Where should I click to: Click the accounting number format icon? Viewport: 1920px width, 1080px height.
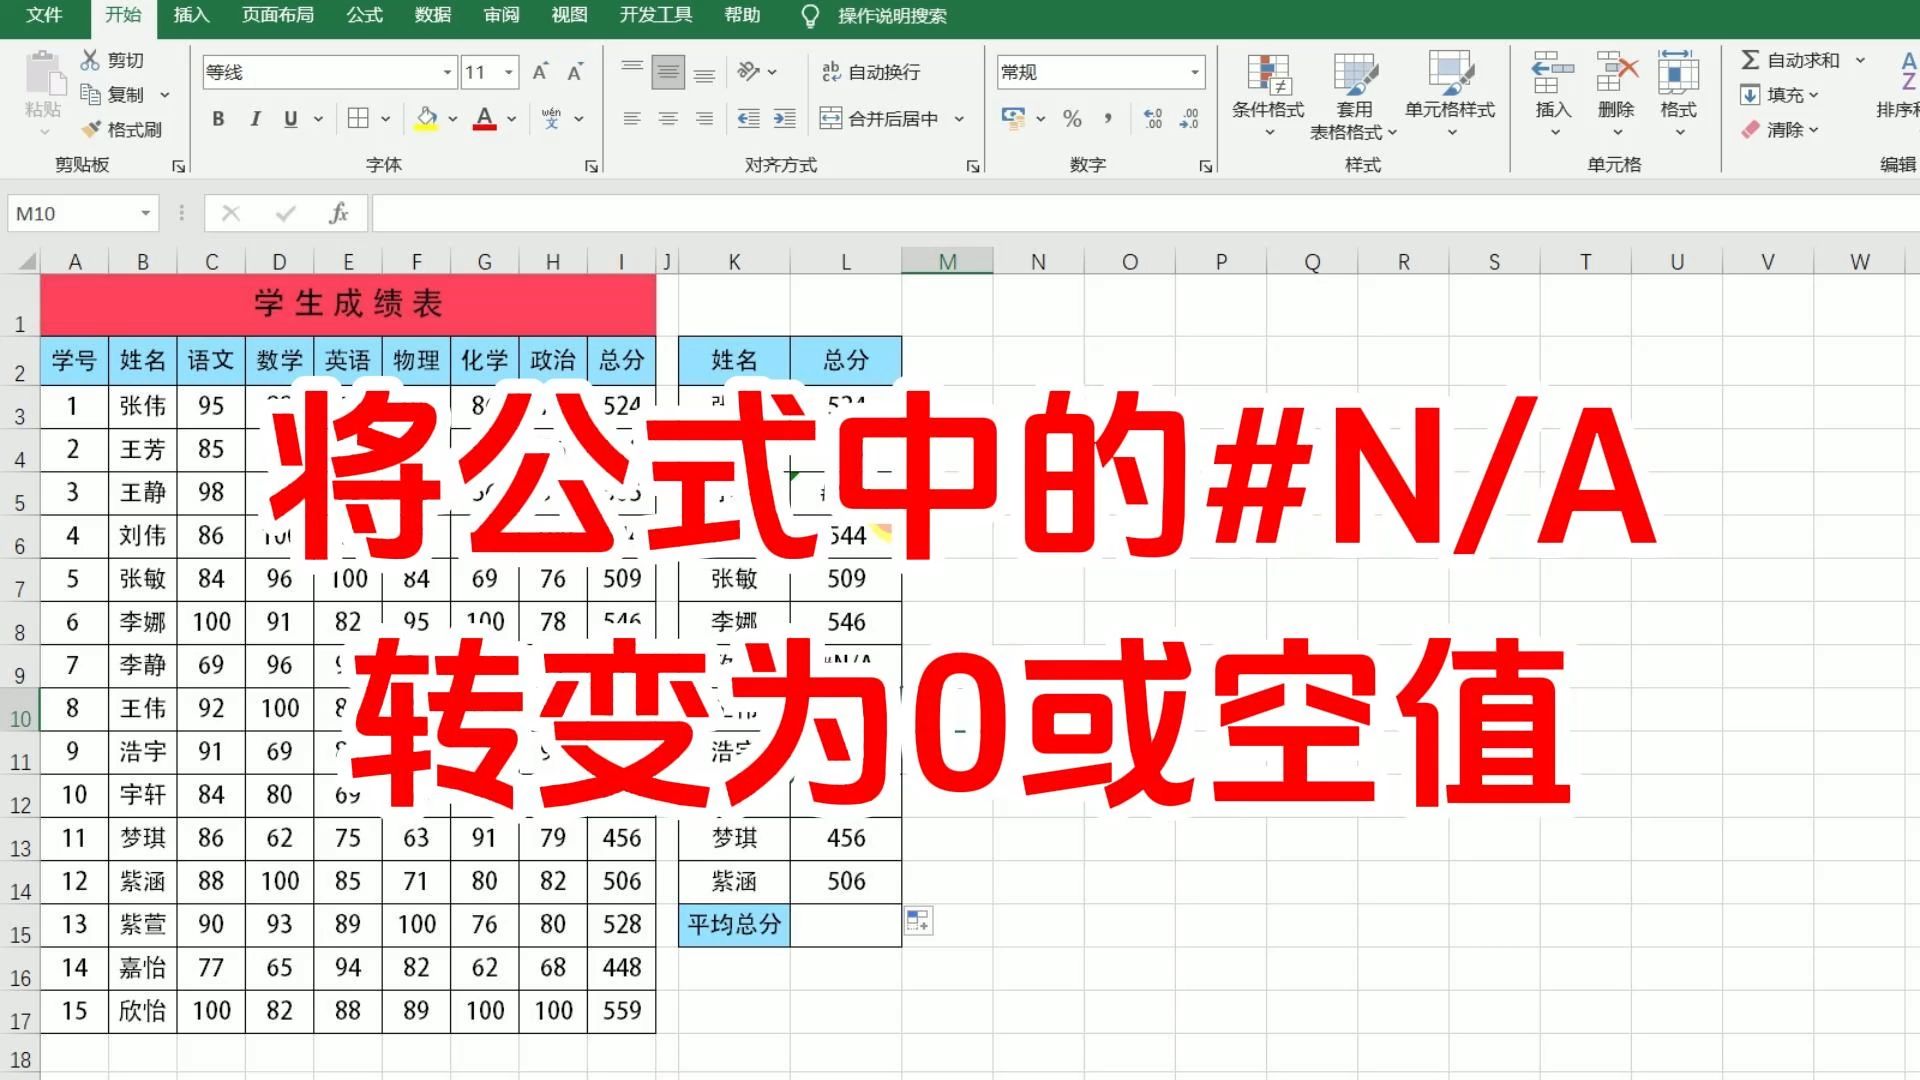point(1013,118)
